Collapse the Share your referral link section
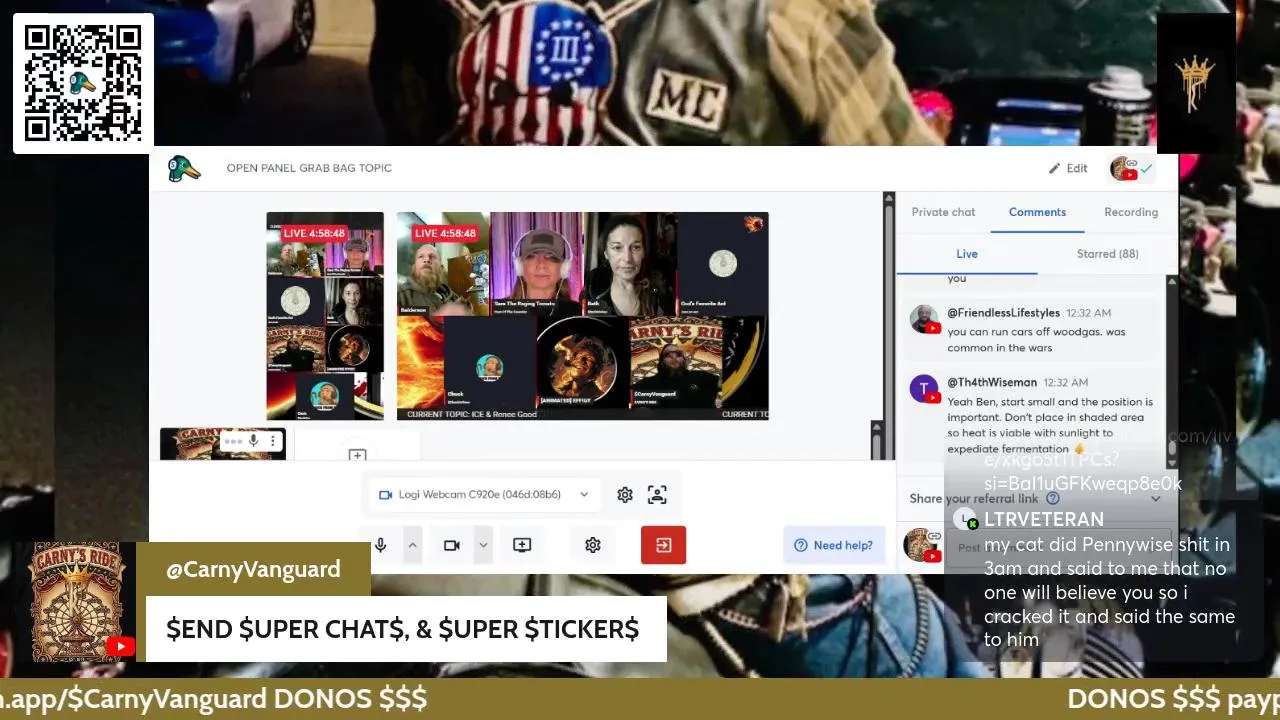Viewport: 1280px width, 720px height. pos(1156,498)
